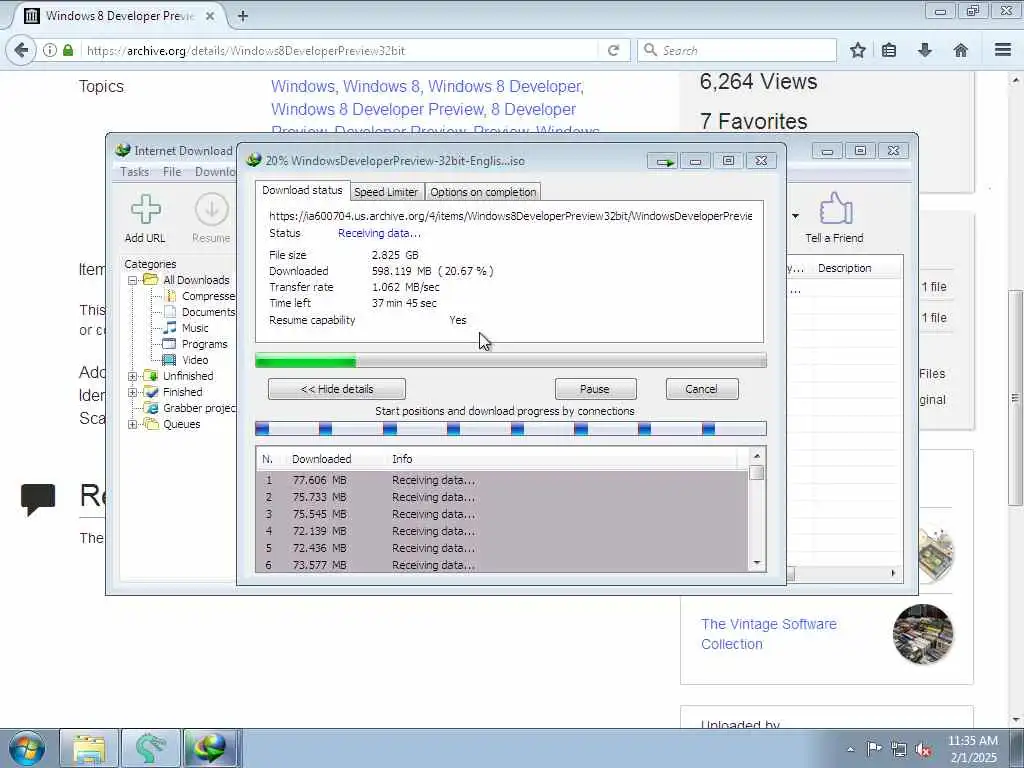Open the Windows Start button

(x=27, y=748)
